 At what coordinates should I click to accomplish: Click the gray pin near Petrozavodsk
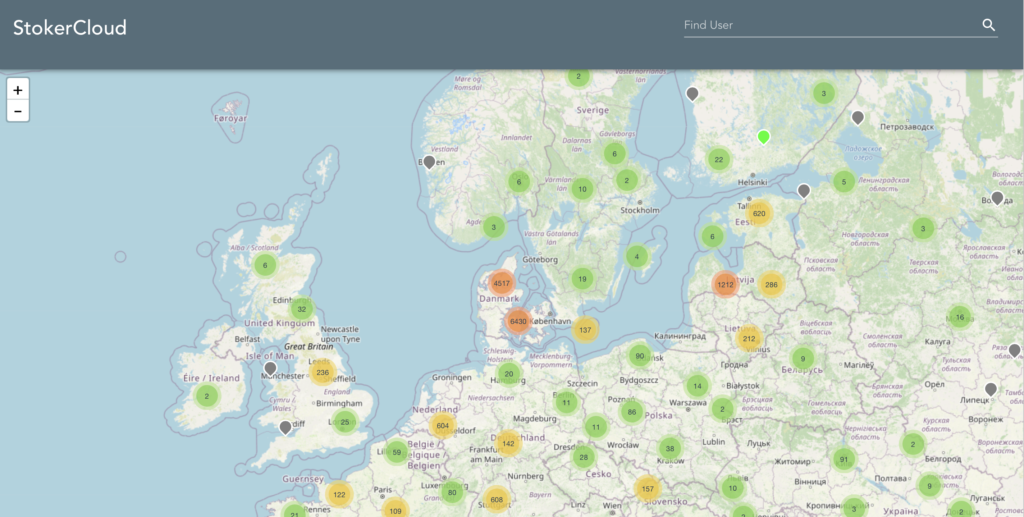point(857,117)
